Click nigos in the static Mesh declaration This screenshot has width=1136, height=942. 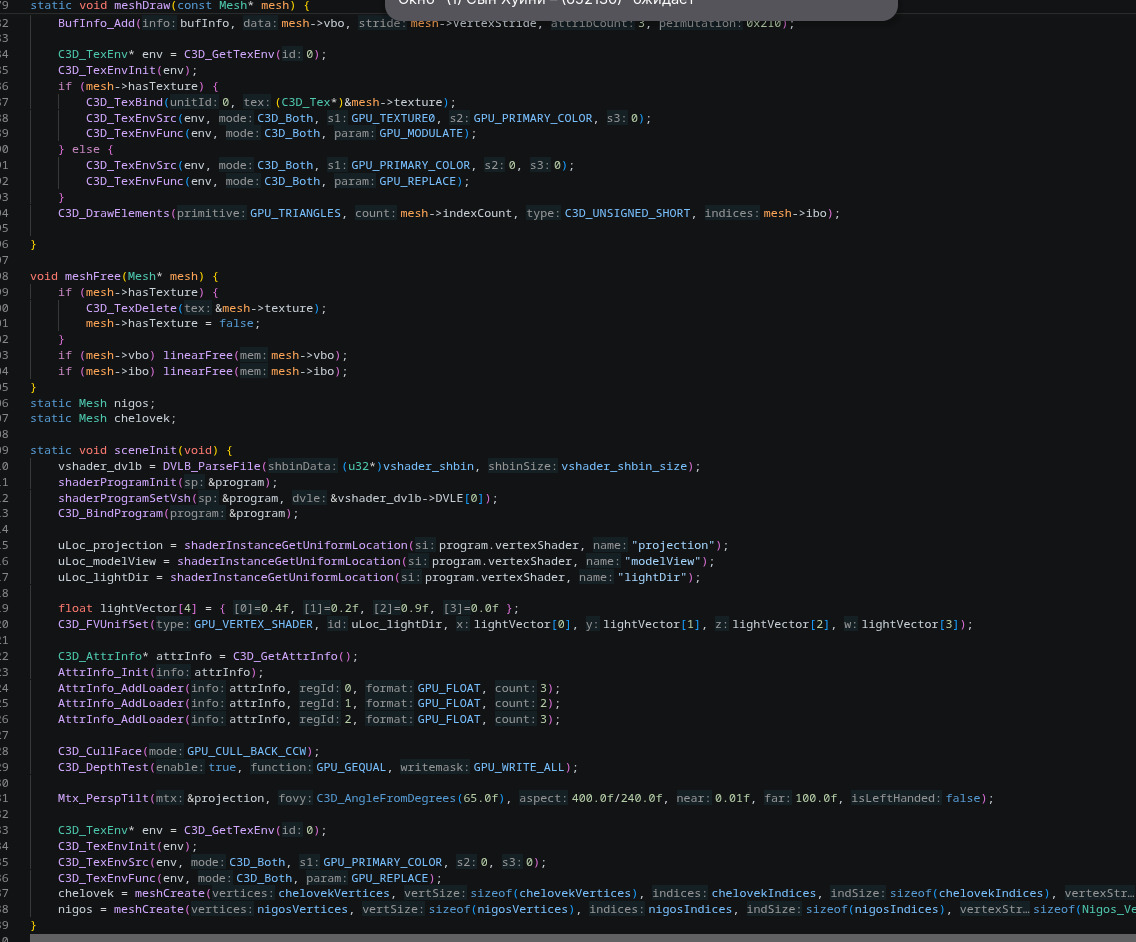(x=131, y=403)
